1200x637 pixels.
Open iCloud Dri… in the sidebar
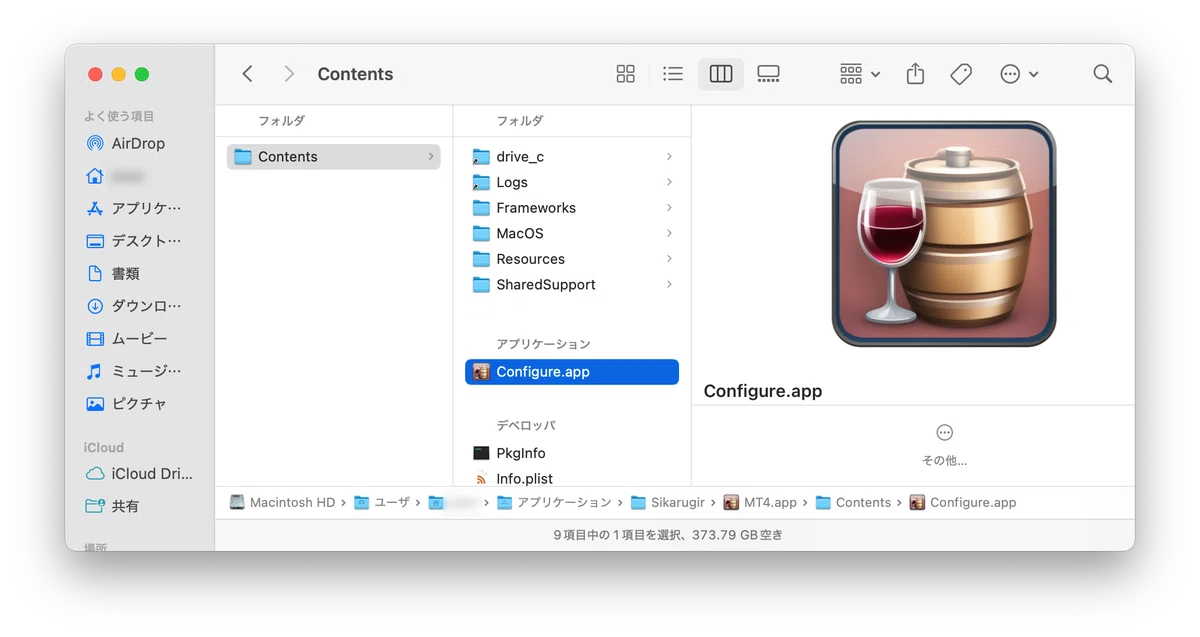[139, 474]
